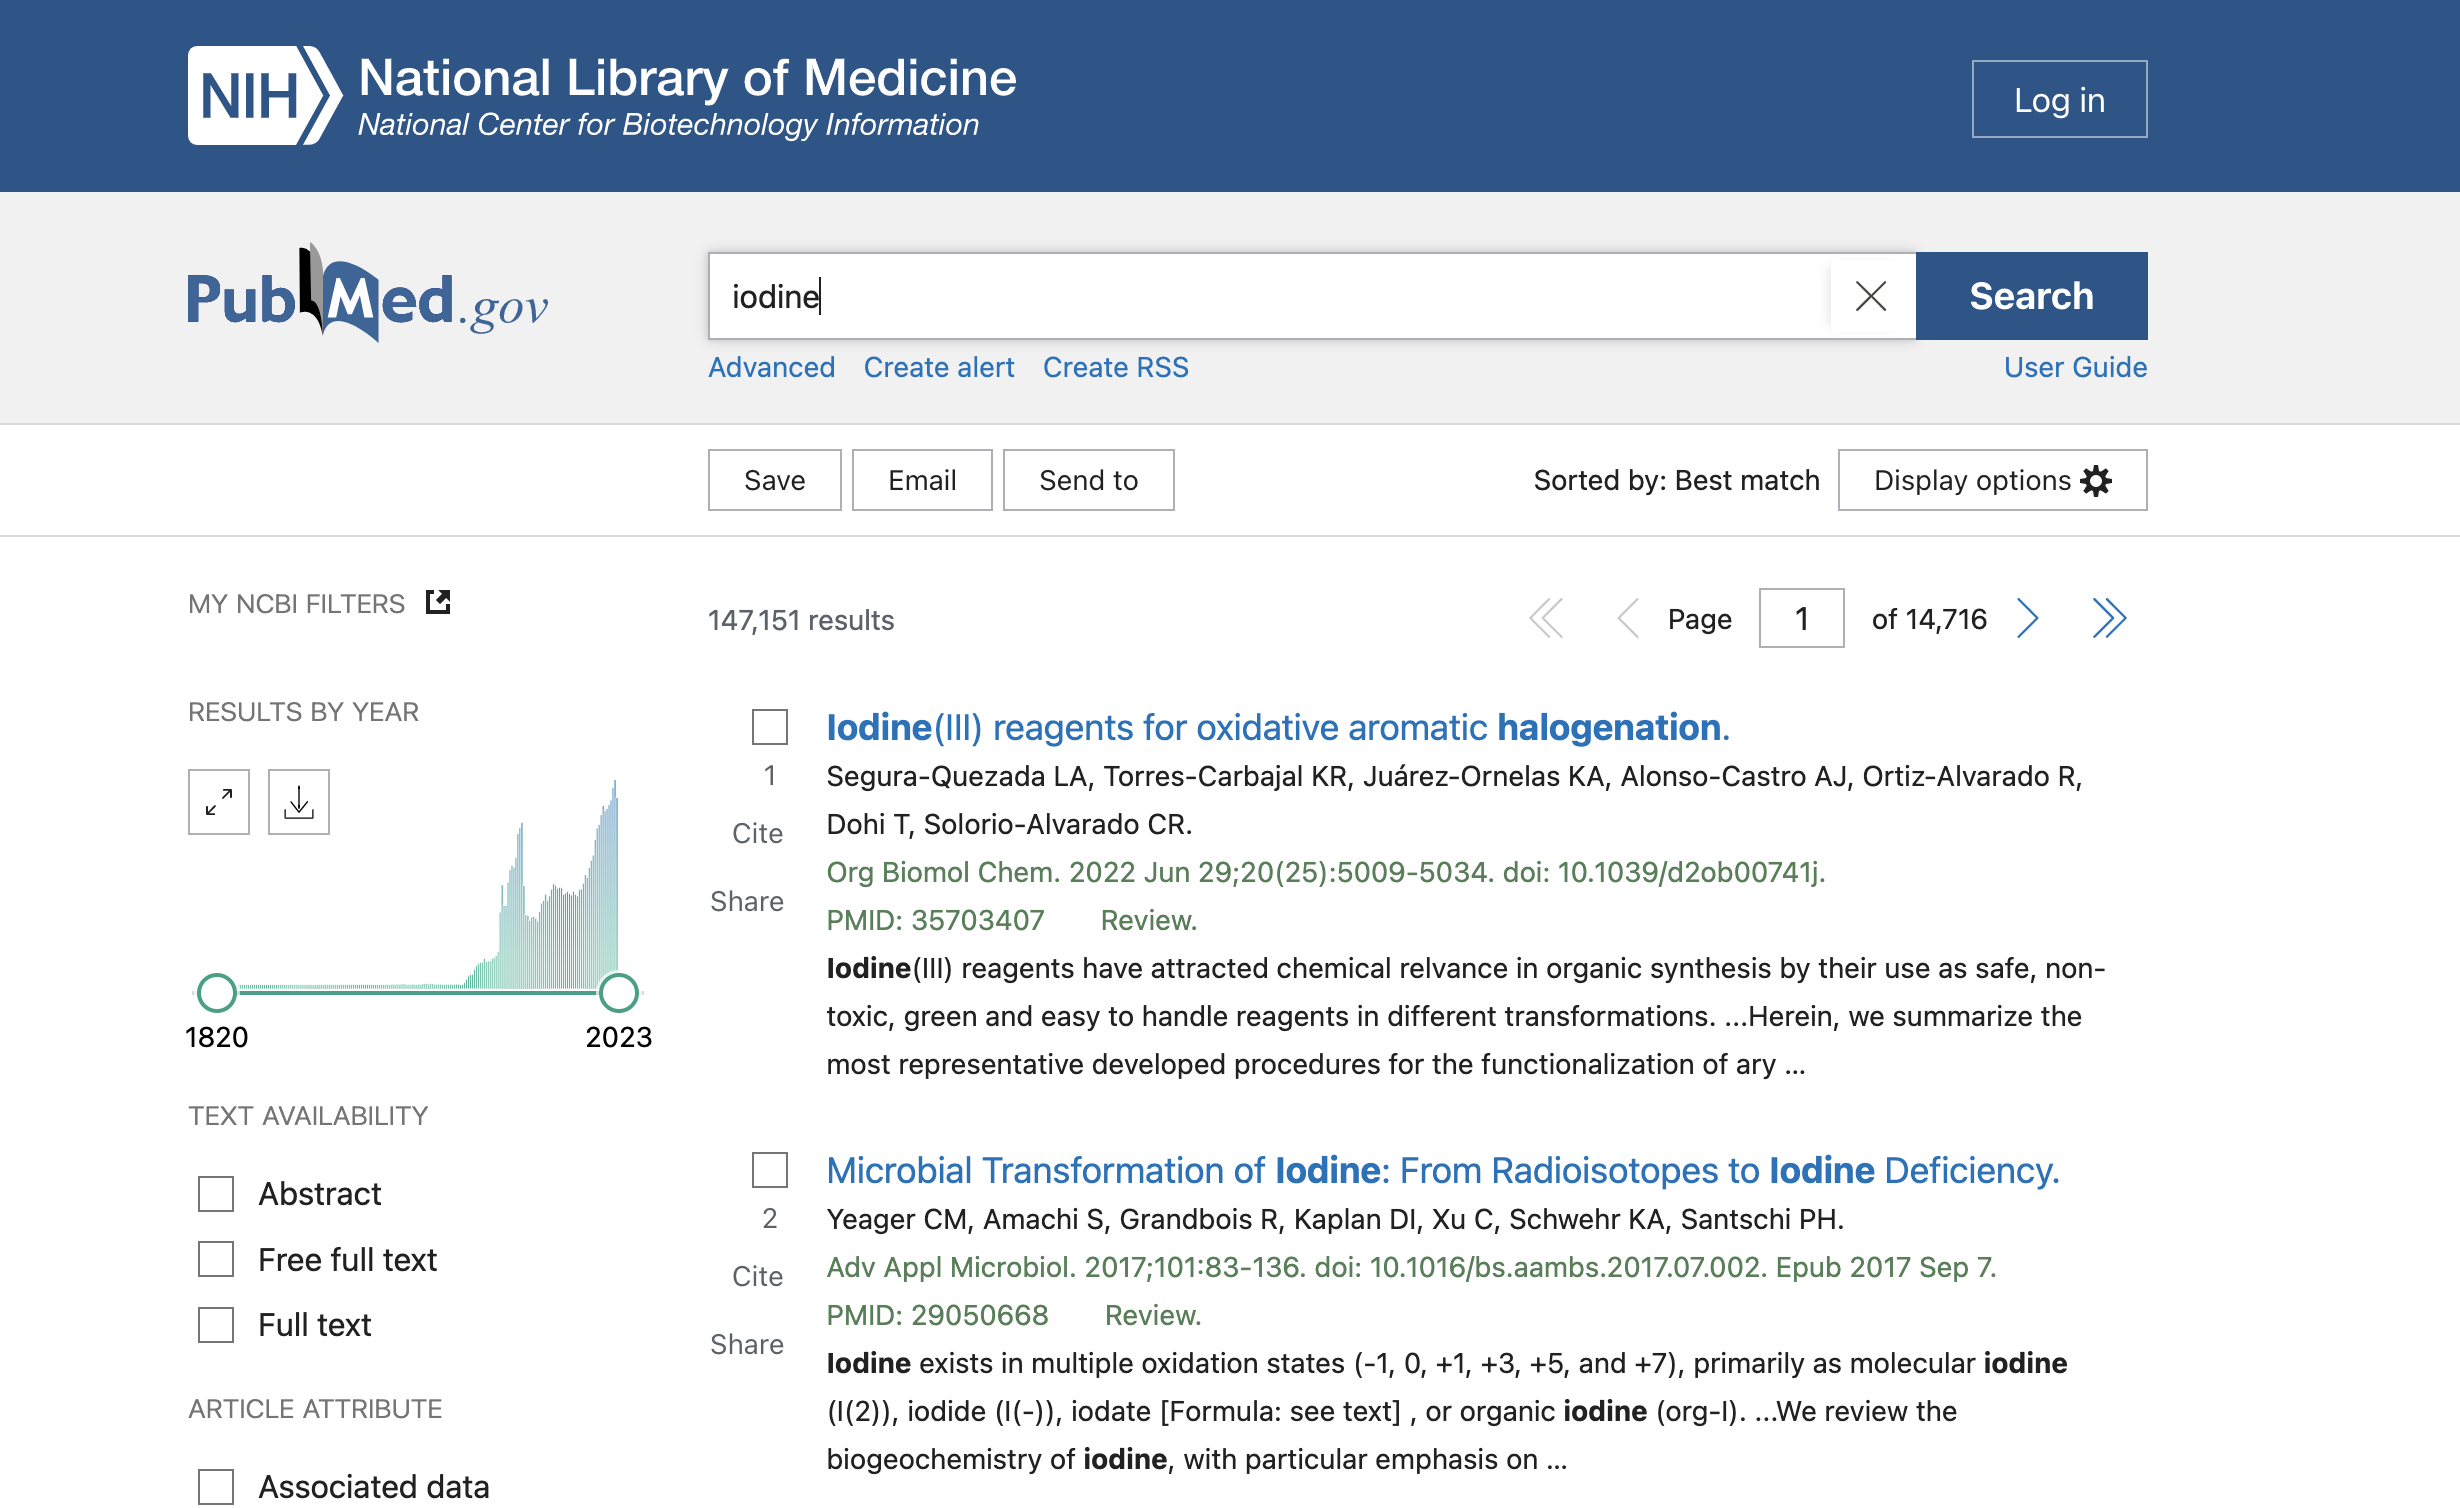
Task: Click the National Library of Medicine title
Action: pyautogui.click(x=688, y=78)
